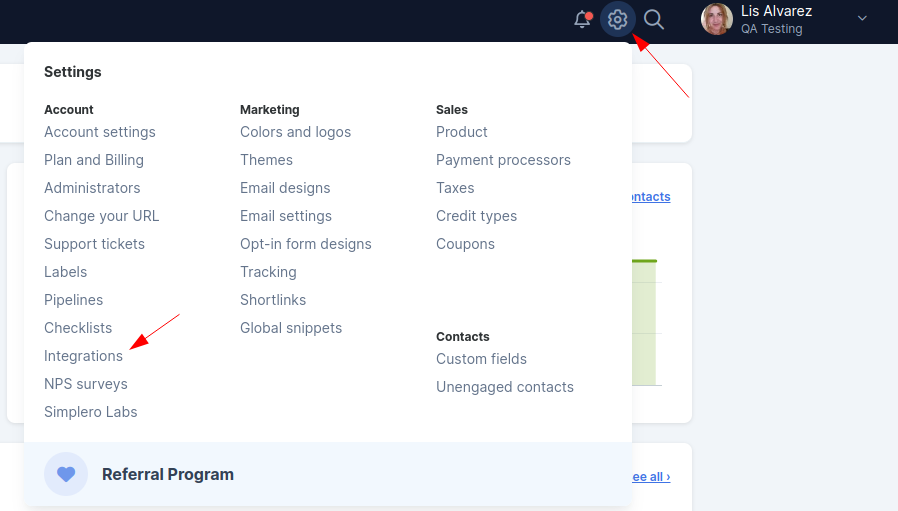Select Email designs under Marketing
898x511 pixels.
pyautogui.click(x=285, y=188)
